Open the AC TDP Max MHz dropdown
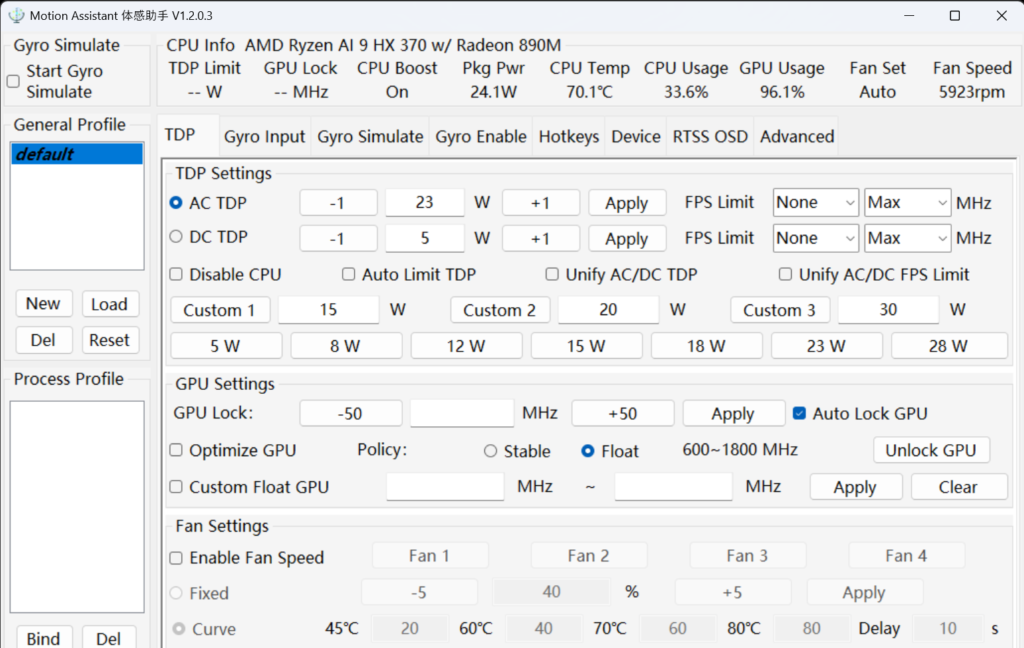 pyautogui.click(x=907, y=202)
